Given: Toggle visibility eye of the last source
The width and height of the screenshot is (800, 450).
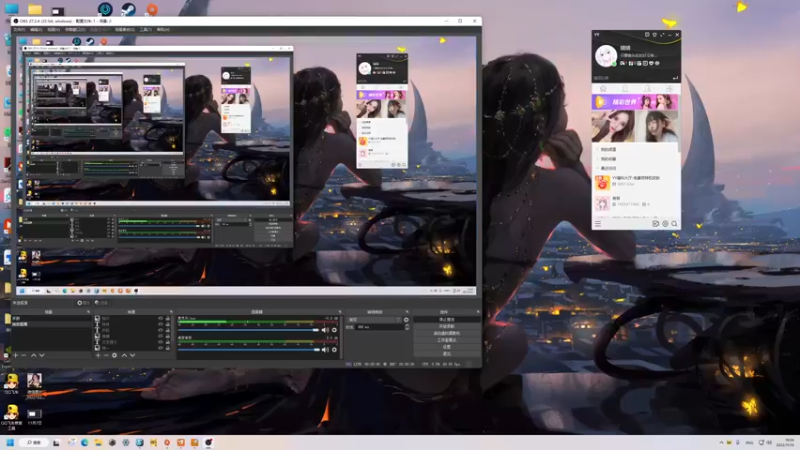Looking at the screenshot, I should click(x=160, y=348).
